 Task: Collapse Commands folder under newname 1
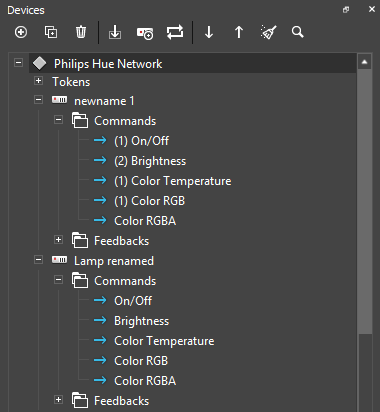pos(59,119)
